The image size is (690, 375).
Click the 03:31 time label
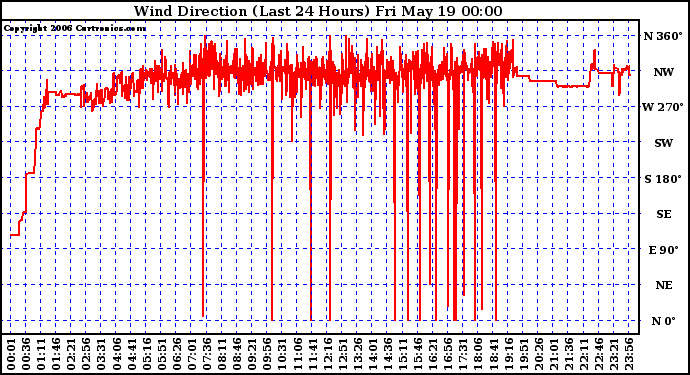[x=101, y=354]
